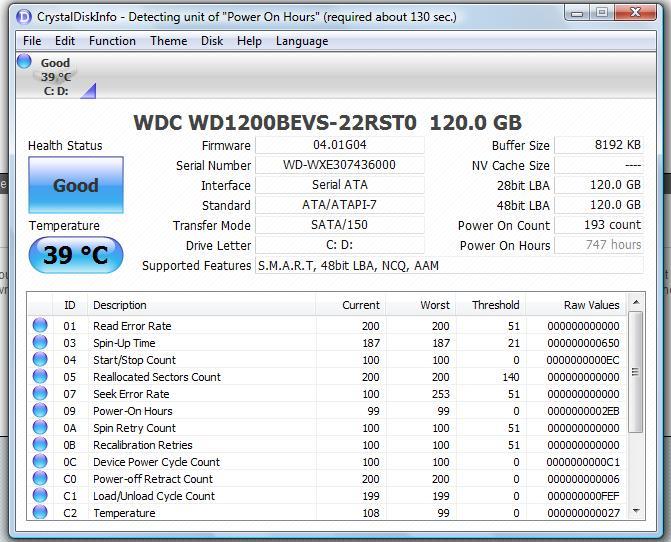Click status orb for Read Error Rate
This screenshot has height=542, width=671.
point(40,325)
